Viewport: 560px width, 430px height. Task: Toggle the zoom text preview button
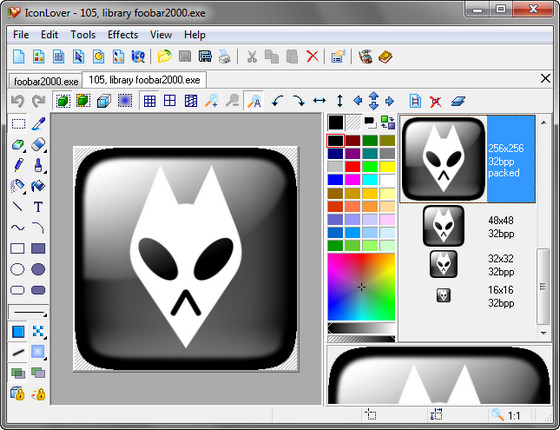pos(254,101)
